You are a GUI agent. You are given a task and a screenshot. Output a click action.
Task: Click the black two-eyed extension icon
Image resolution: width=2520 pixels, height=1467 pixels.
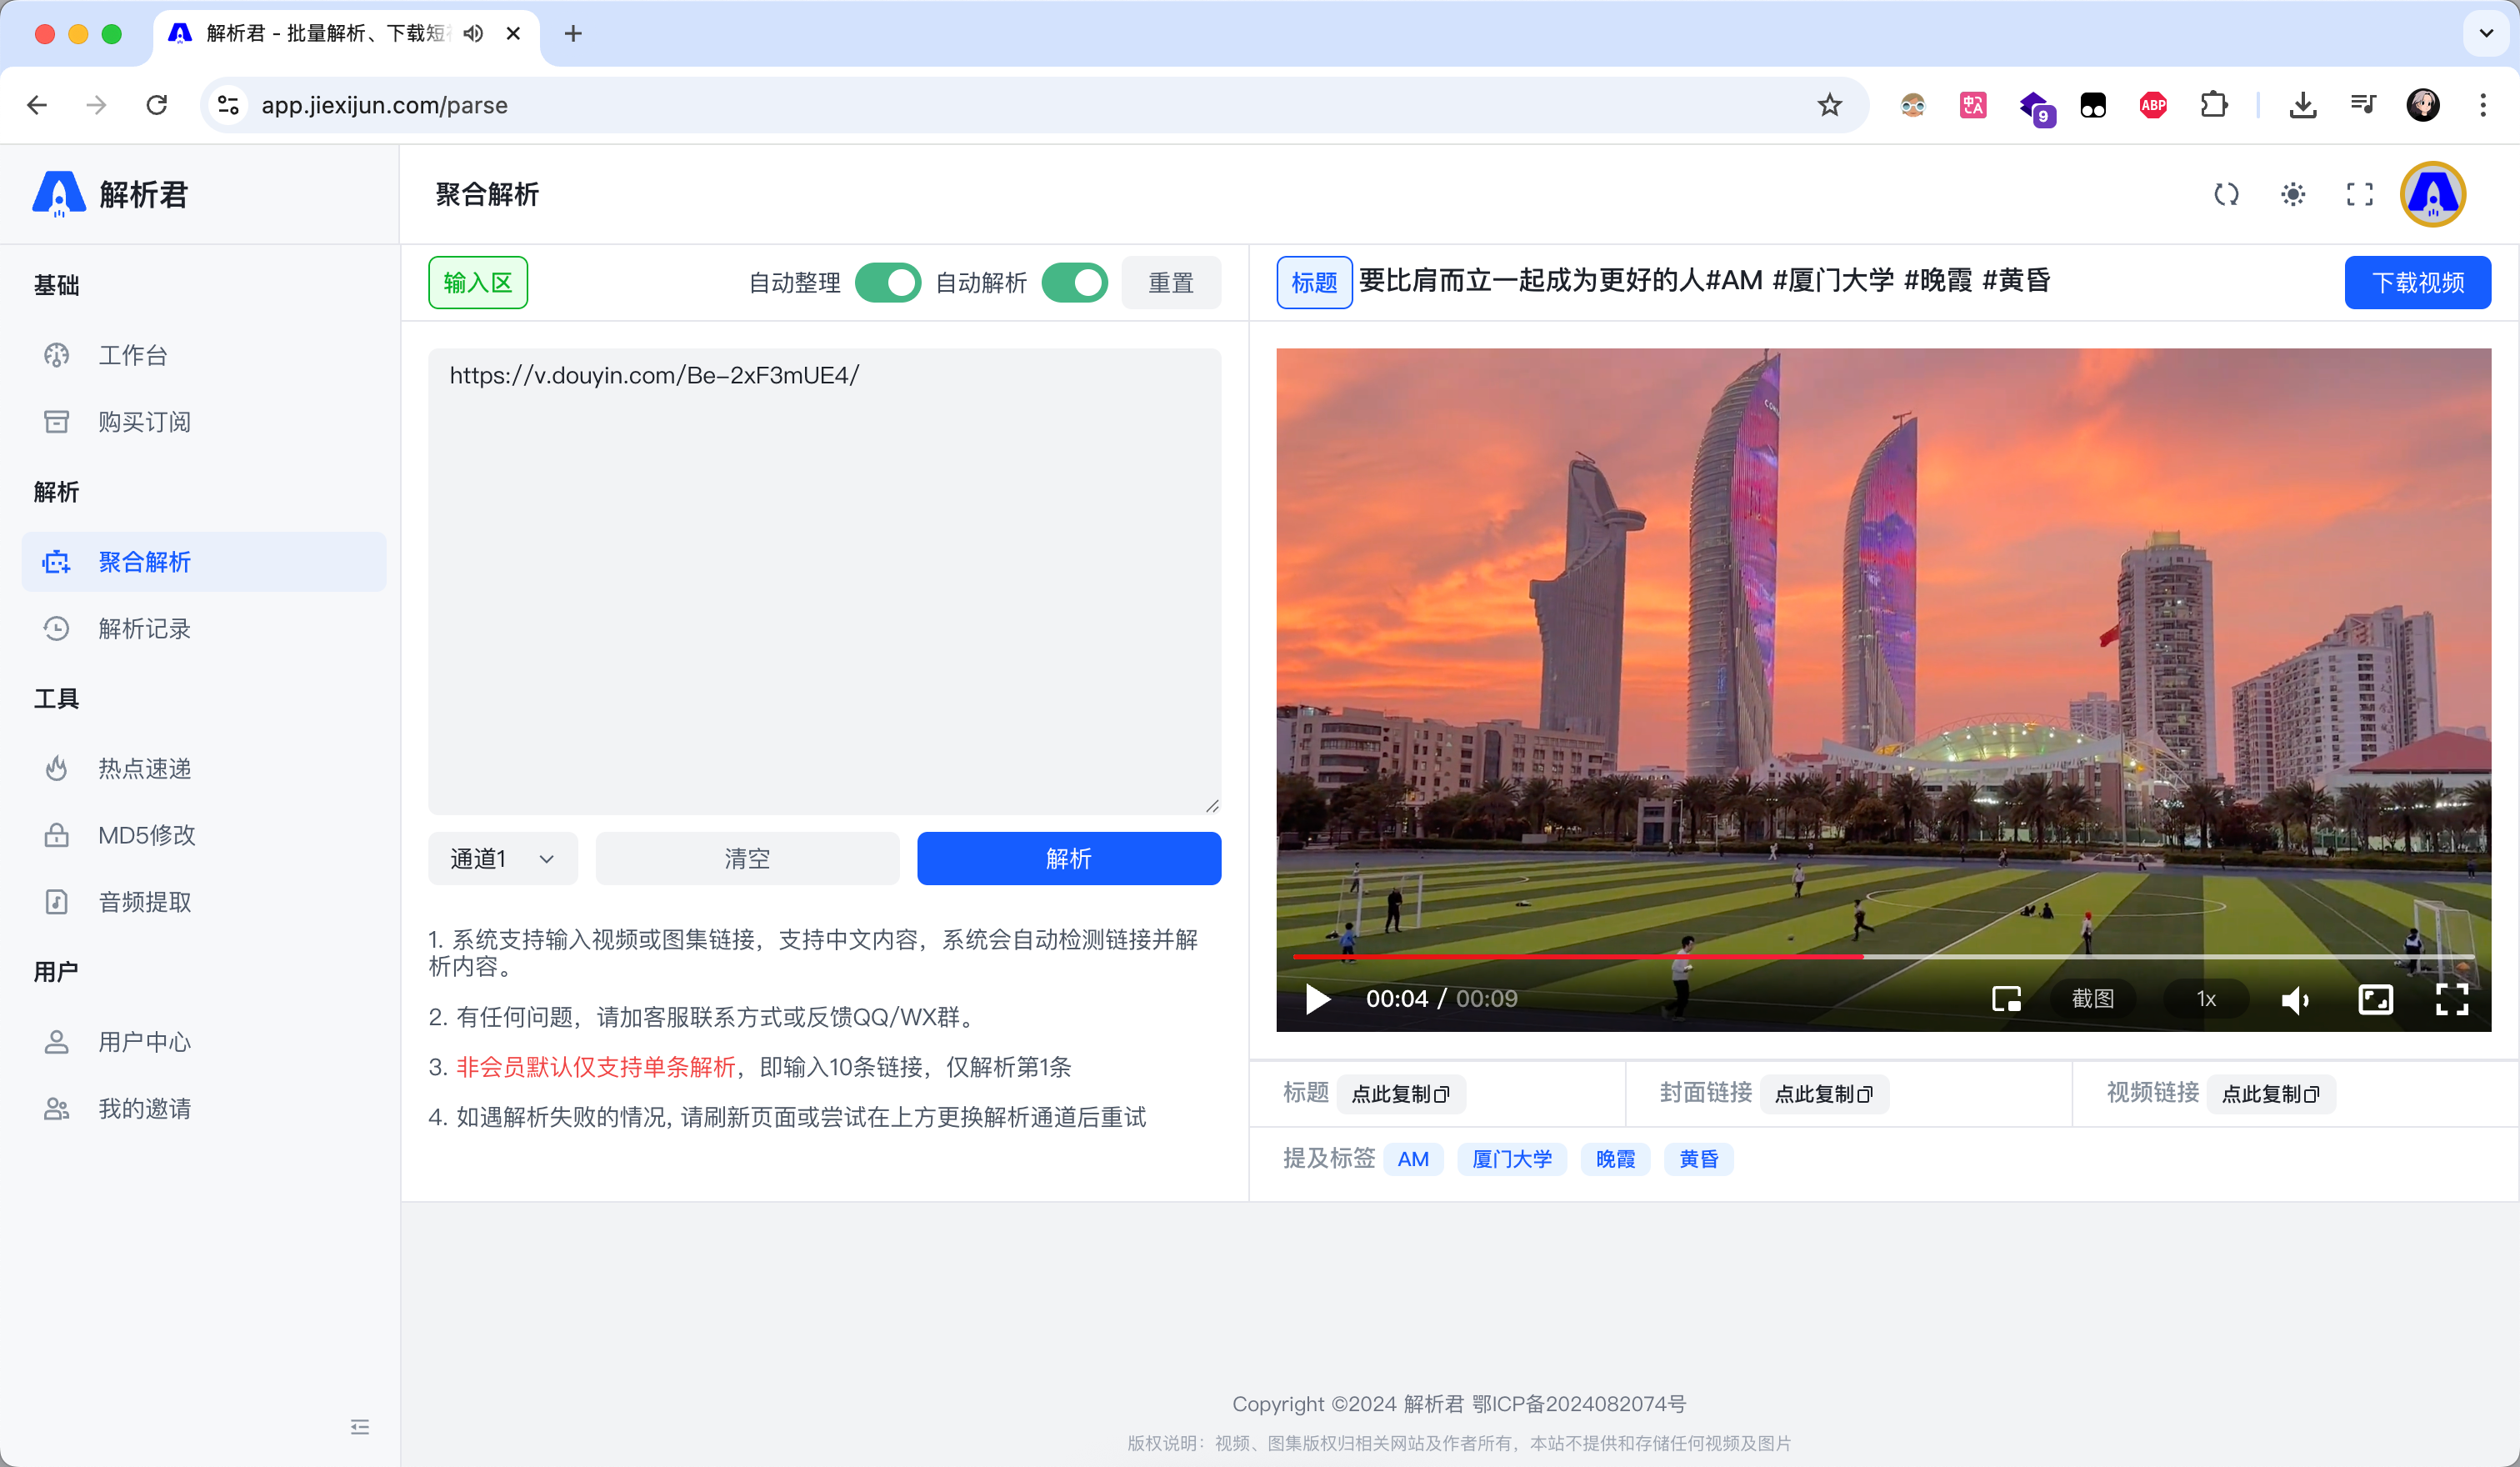point(2093,105)
